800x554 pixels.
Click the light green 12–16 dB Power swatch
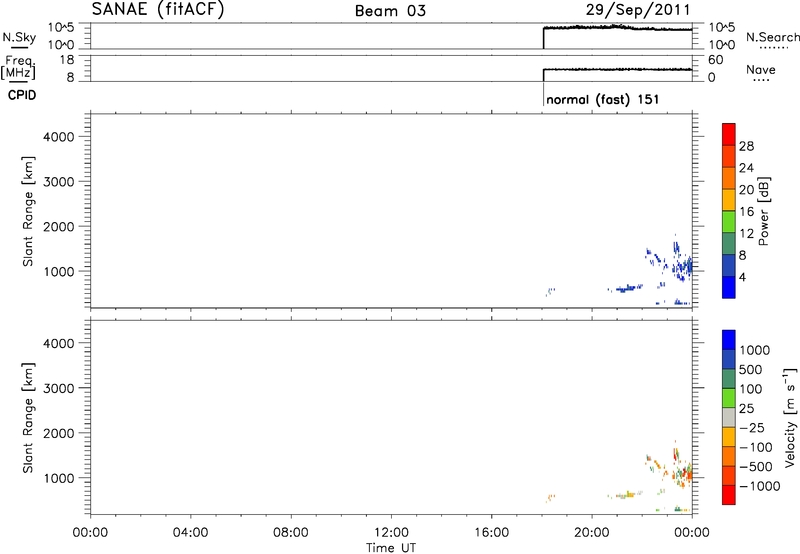(x=729, y=221)
